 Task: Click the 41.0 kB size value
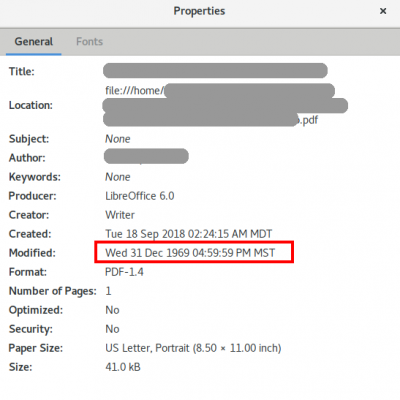click(x=123, y=367)
